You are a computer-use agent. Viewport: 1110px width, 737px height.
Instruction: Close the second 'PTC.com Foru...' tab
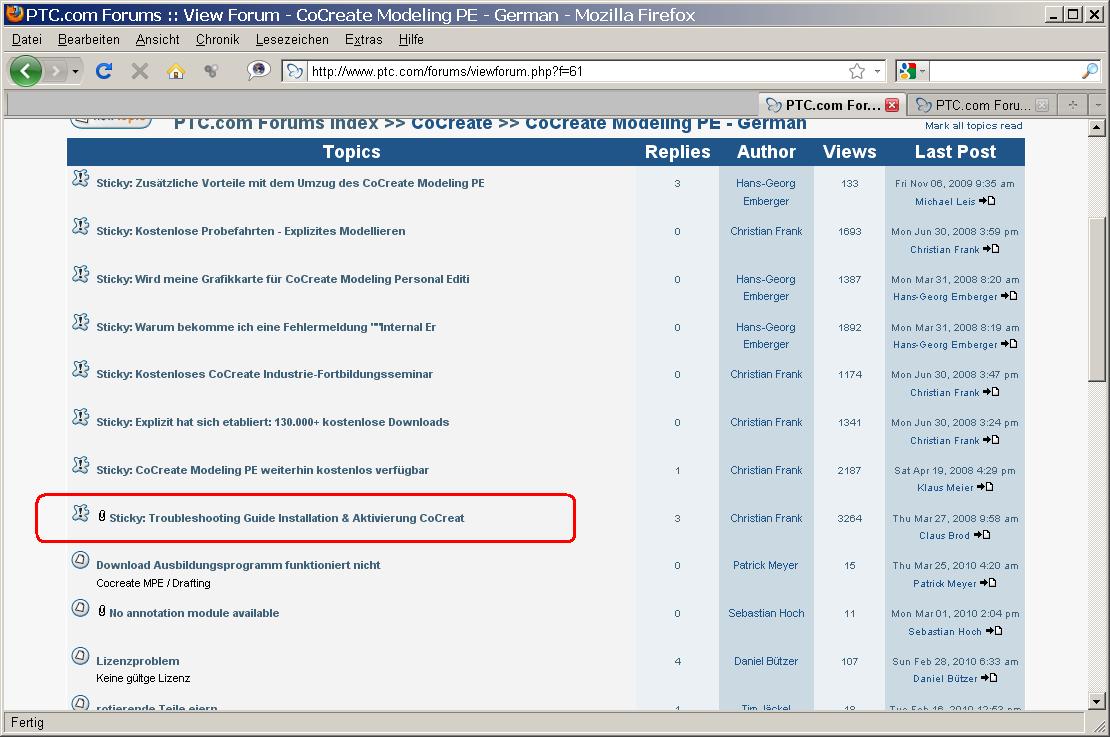[1042, 105]
